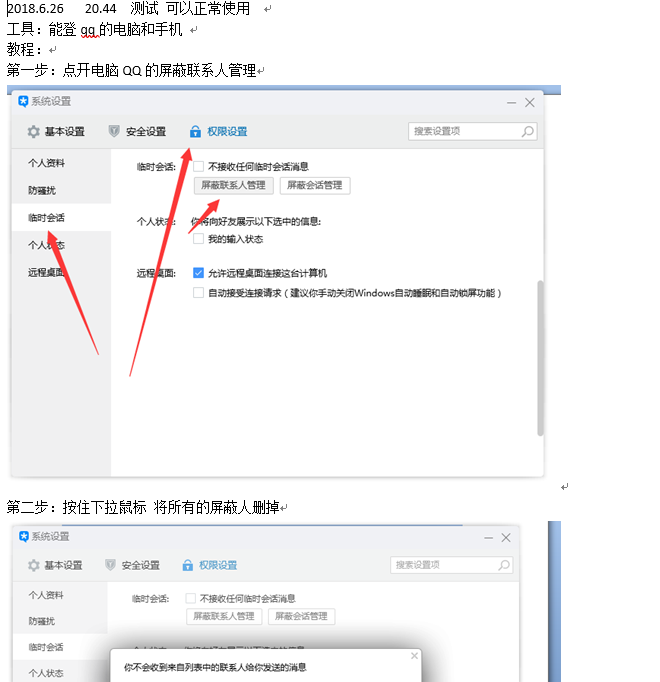
Task: Click the vertical scrollbar in first settings window
Action: (x=540, y=358)
